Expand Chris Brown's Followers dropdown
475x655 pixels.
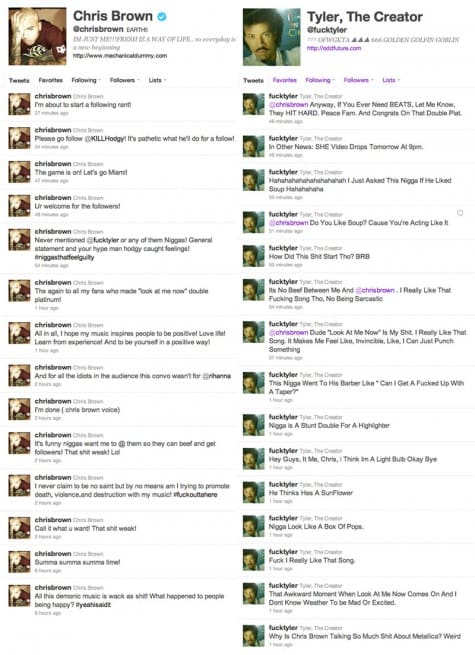tap(124, 80)
